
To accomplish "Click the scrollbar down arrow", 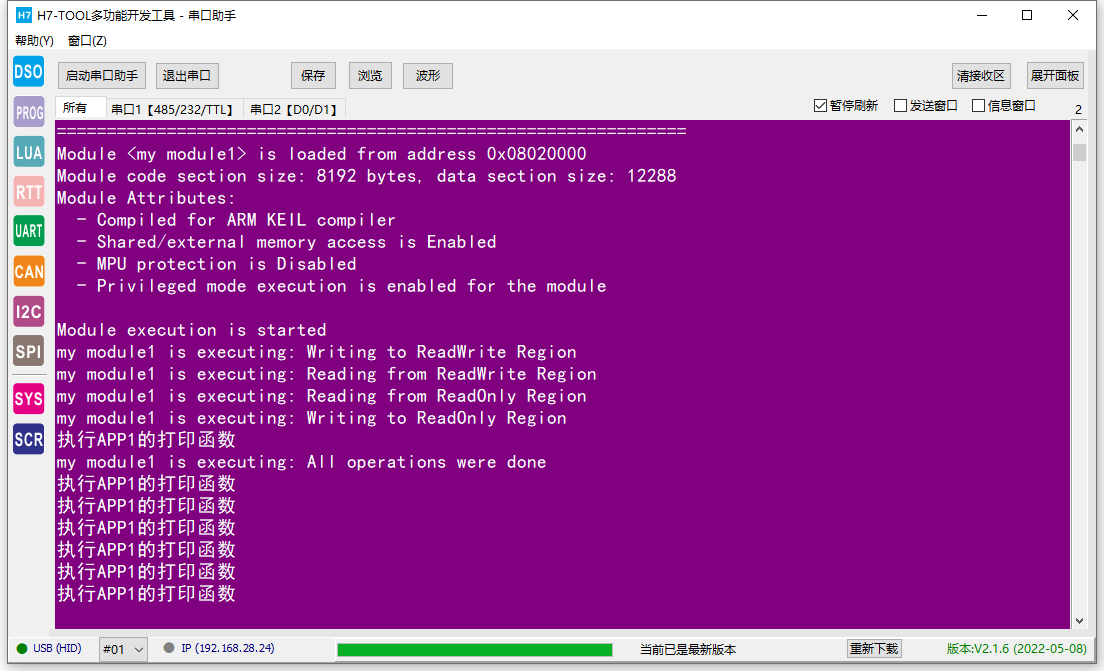I will 1079,620.
